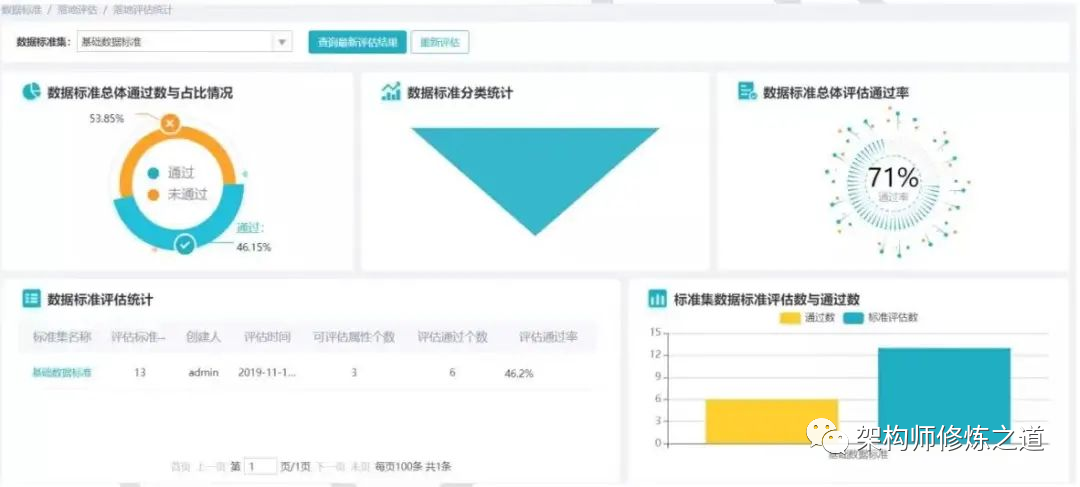The width and height of the screenshot is (1080, 487).
Task: Click the admin cell in table
Action: coord(203,373)
